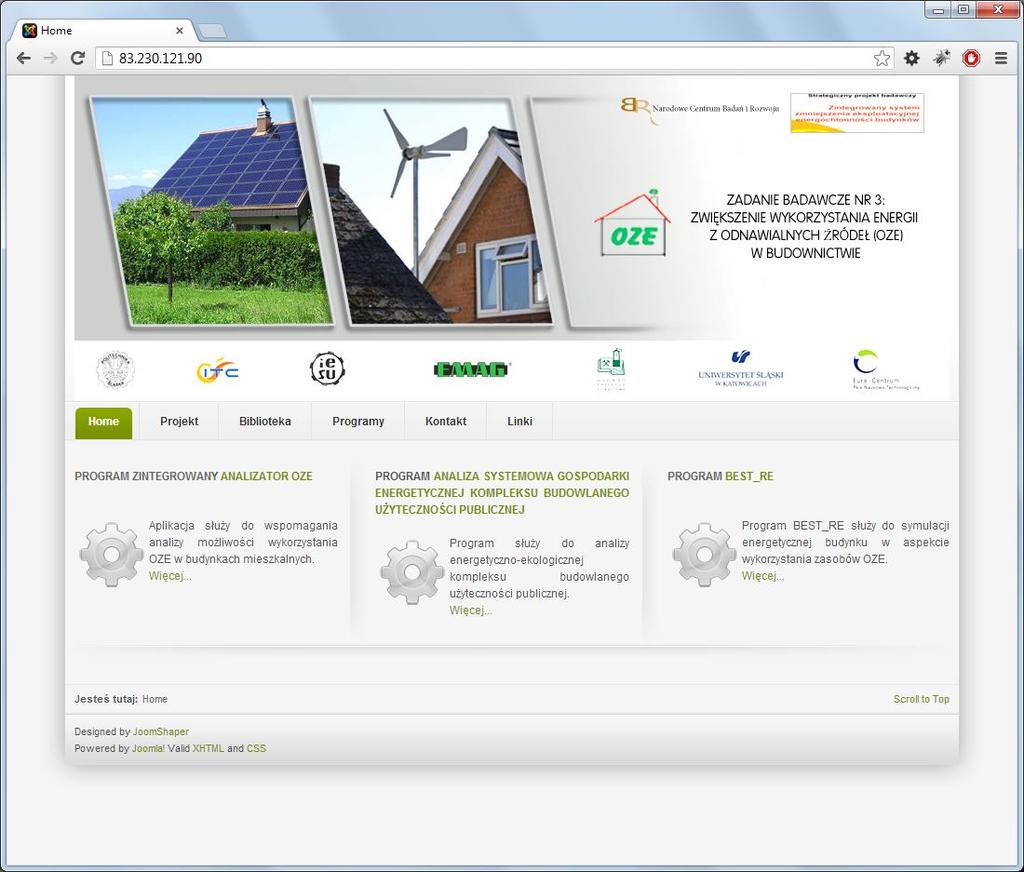Open the Projekt menu item
1024x872 pixels.
pyautogui.click(x=179, y=422)
